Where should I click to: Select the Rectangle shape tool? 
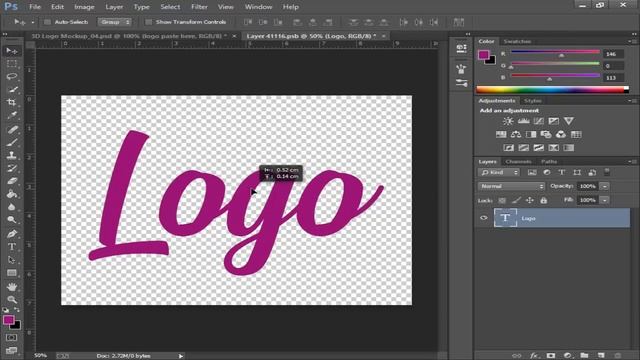[x=11, y=273]
